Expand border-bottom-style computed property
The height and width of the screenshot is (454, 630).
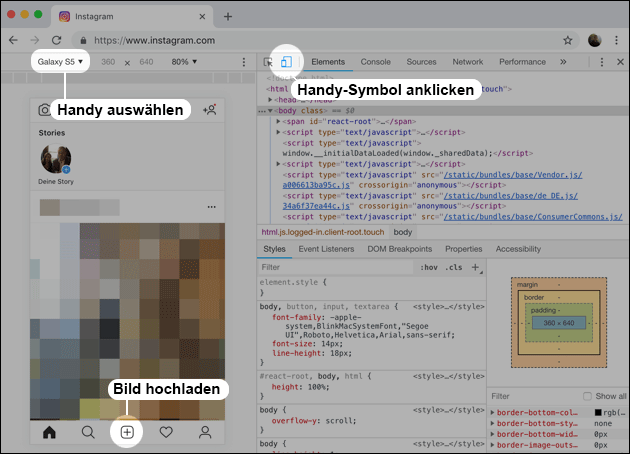(493, 423)
